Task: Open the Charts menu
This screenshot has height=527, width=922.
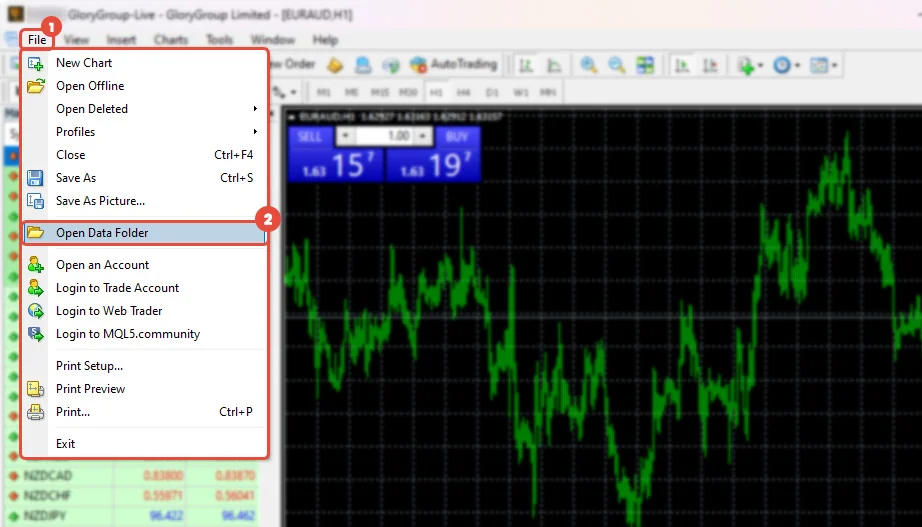Action: click(x=171, y=40)
